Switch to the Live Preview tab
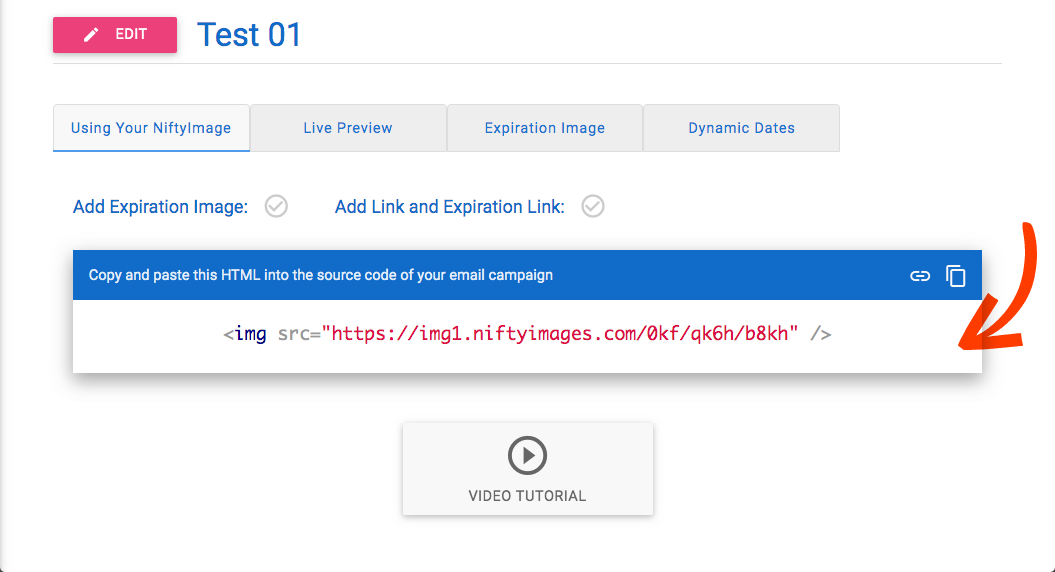Viewport: 1055px width, 572px height. tap(348, 128)
